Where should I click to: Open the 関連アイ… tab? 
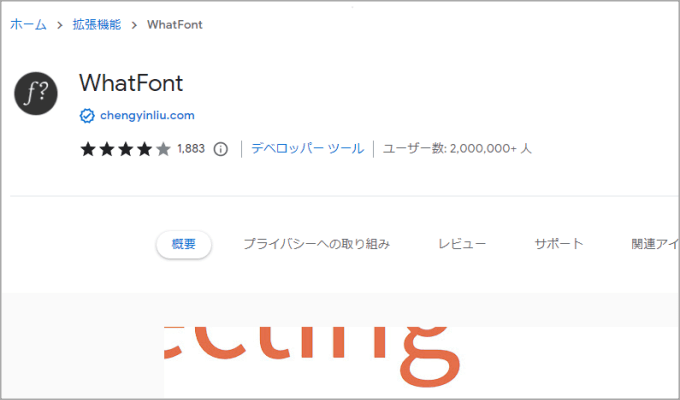[655, 244]
